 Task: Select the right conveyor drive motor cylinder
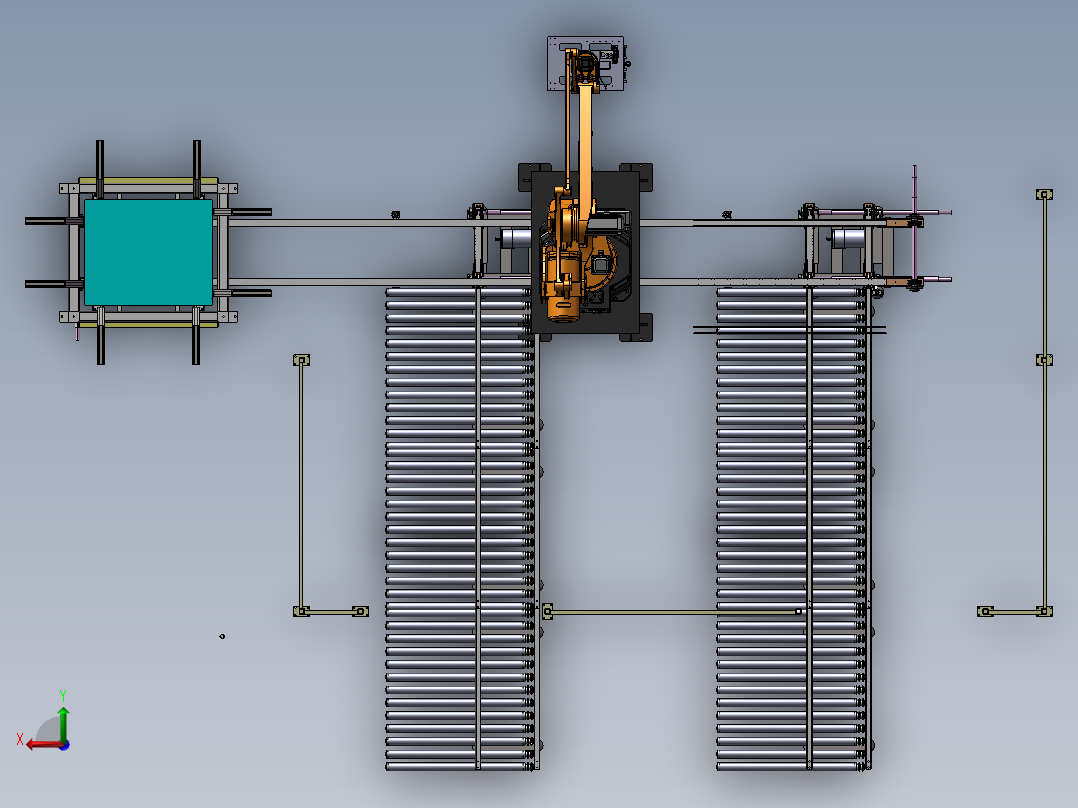pyautogui.click(x=848, y=239)
